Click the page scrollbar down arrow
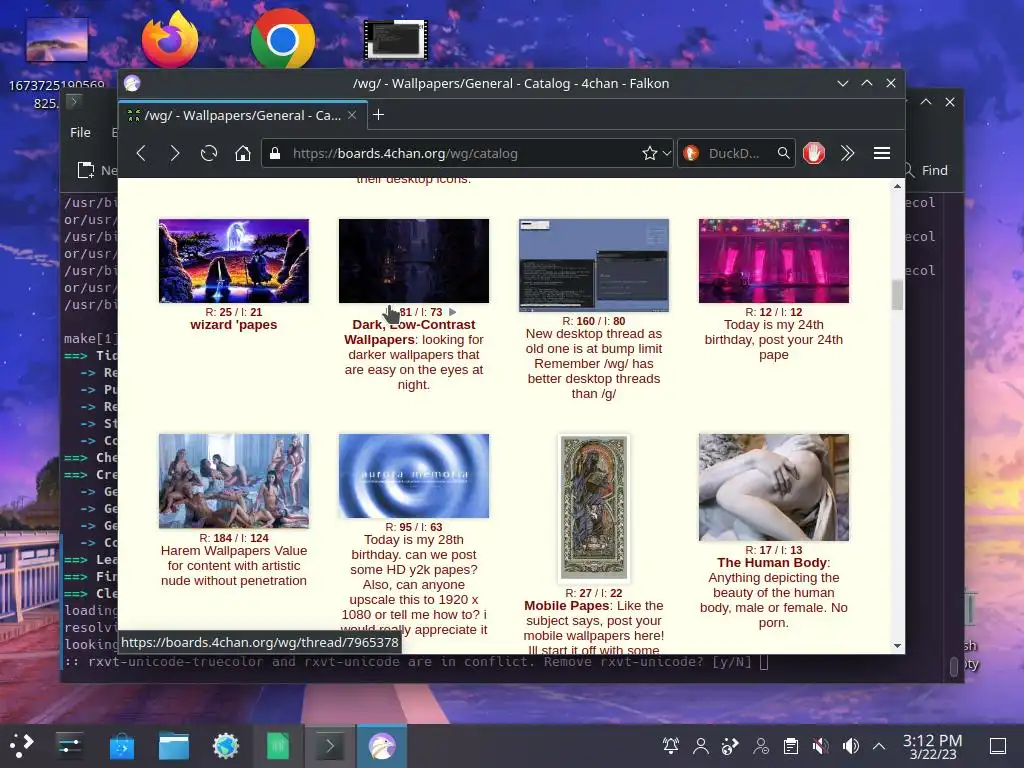This screenshot has width=1024, height=768. tap(897, 645)
